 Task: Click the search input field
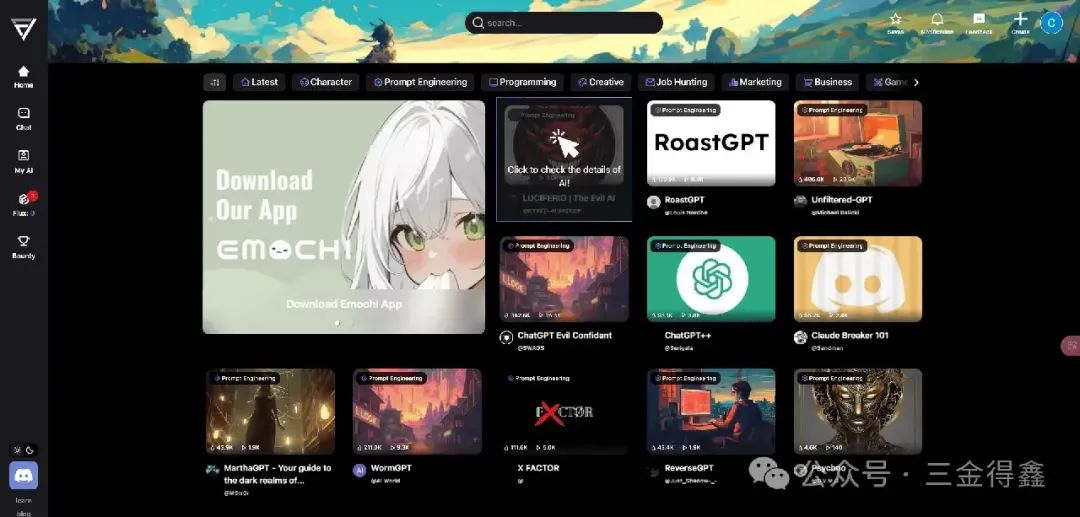point(563,23)
